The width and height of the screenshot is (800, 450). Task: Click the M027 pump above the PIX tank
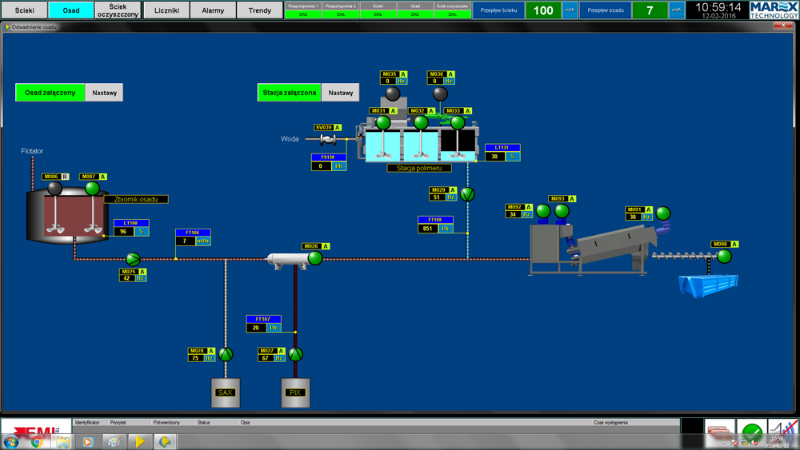tap(295, 355)
